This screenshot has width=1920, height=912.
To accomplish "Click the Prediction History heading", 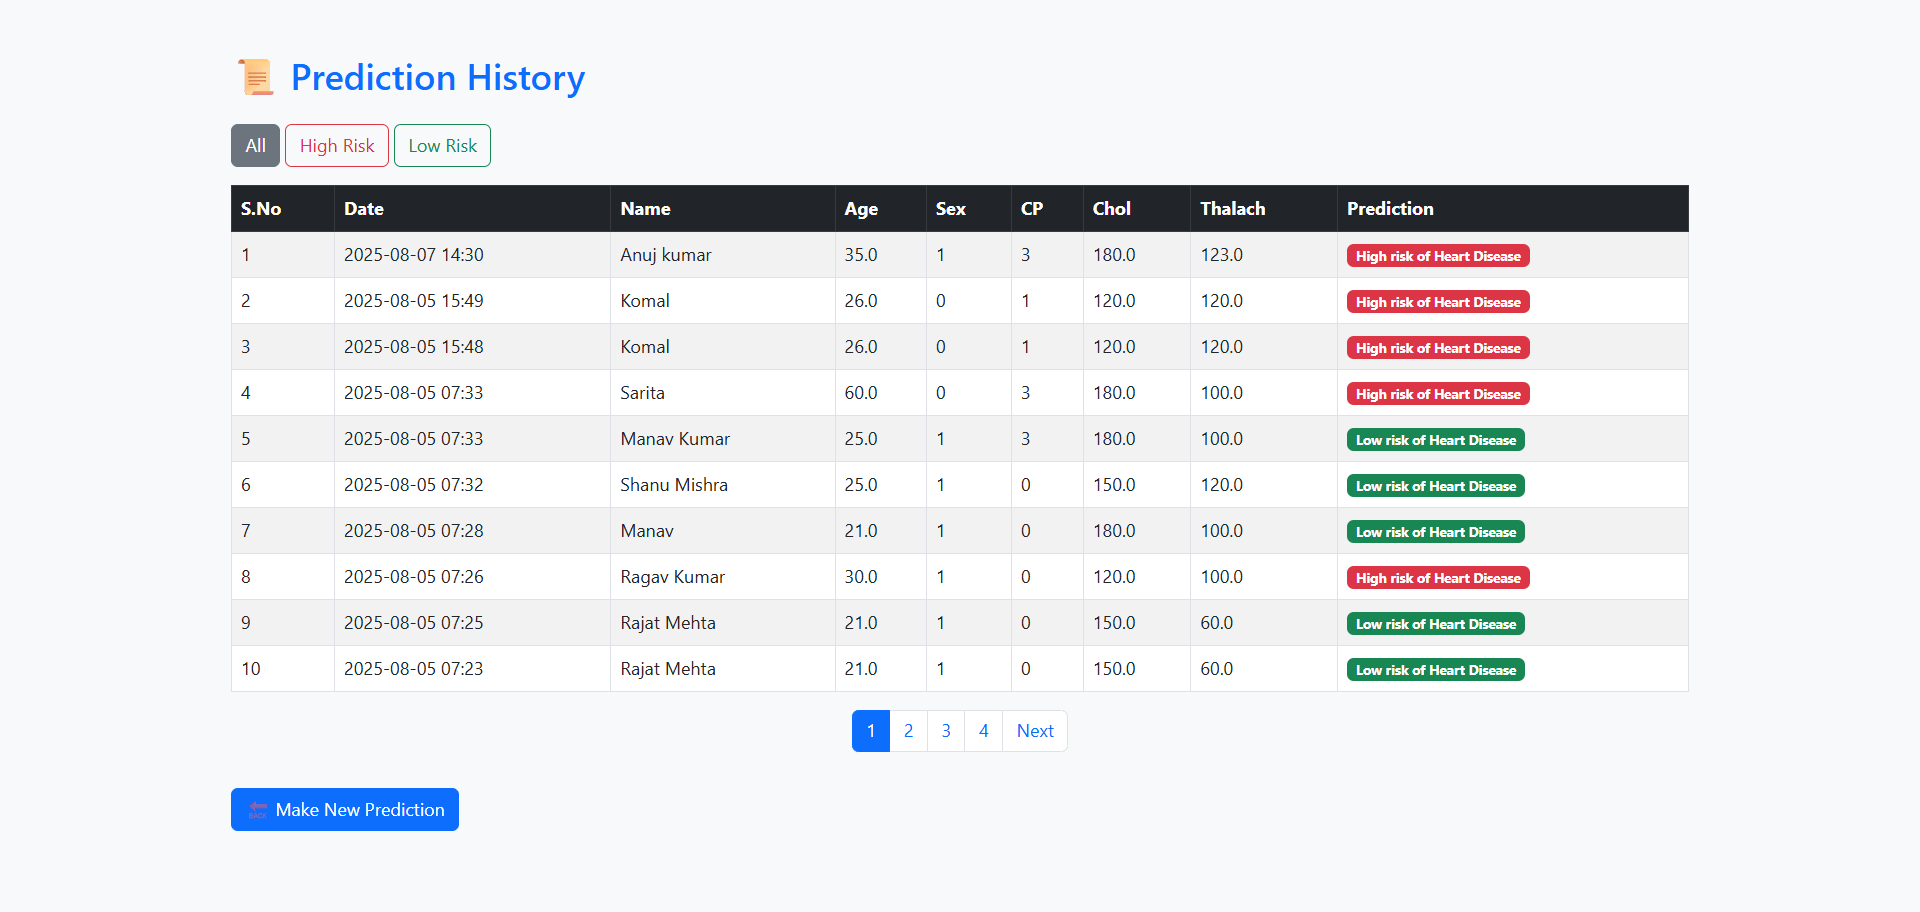I will 437,78.
